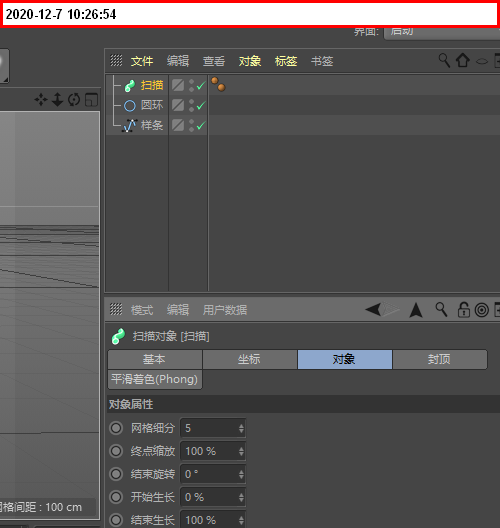Open the 模式 menu in attribute manager

(142, 310)
